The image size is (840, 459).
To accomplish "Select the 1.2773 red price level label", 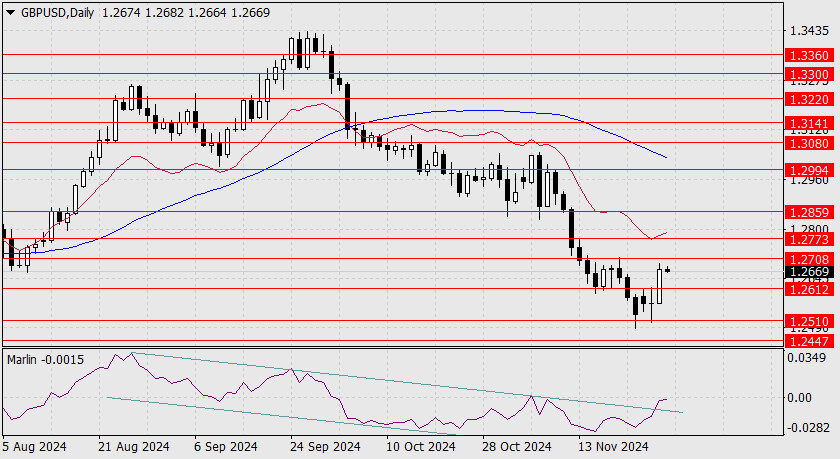I will (x=809, y=239).
